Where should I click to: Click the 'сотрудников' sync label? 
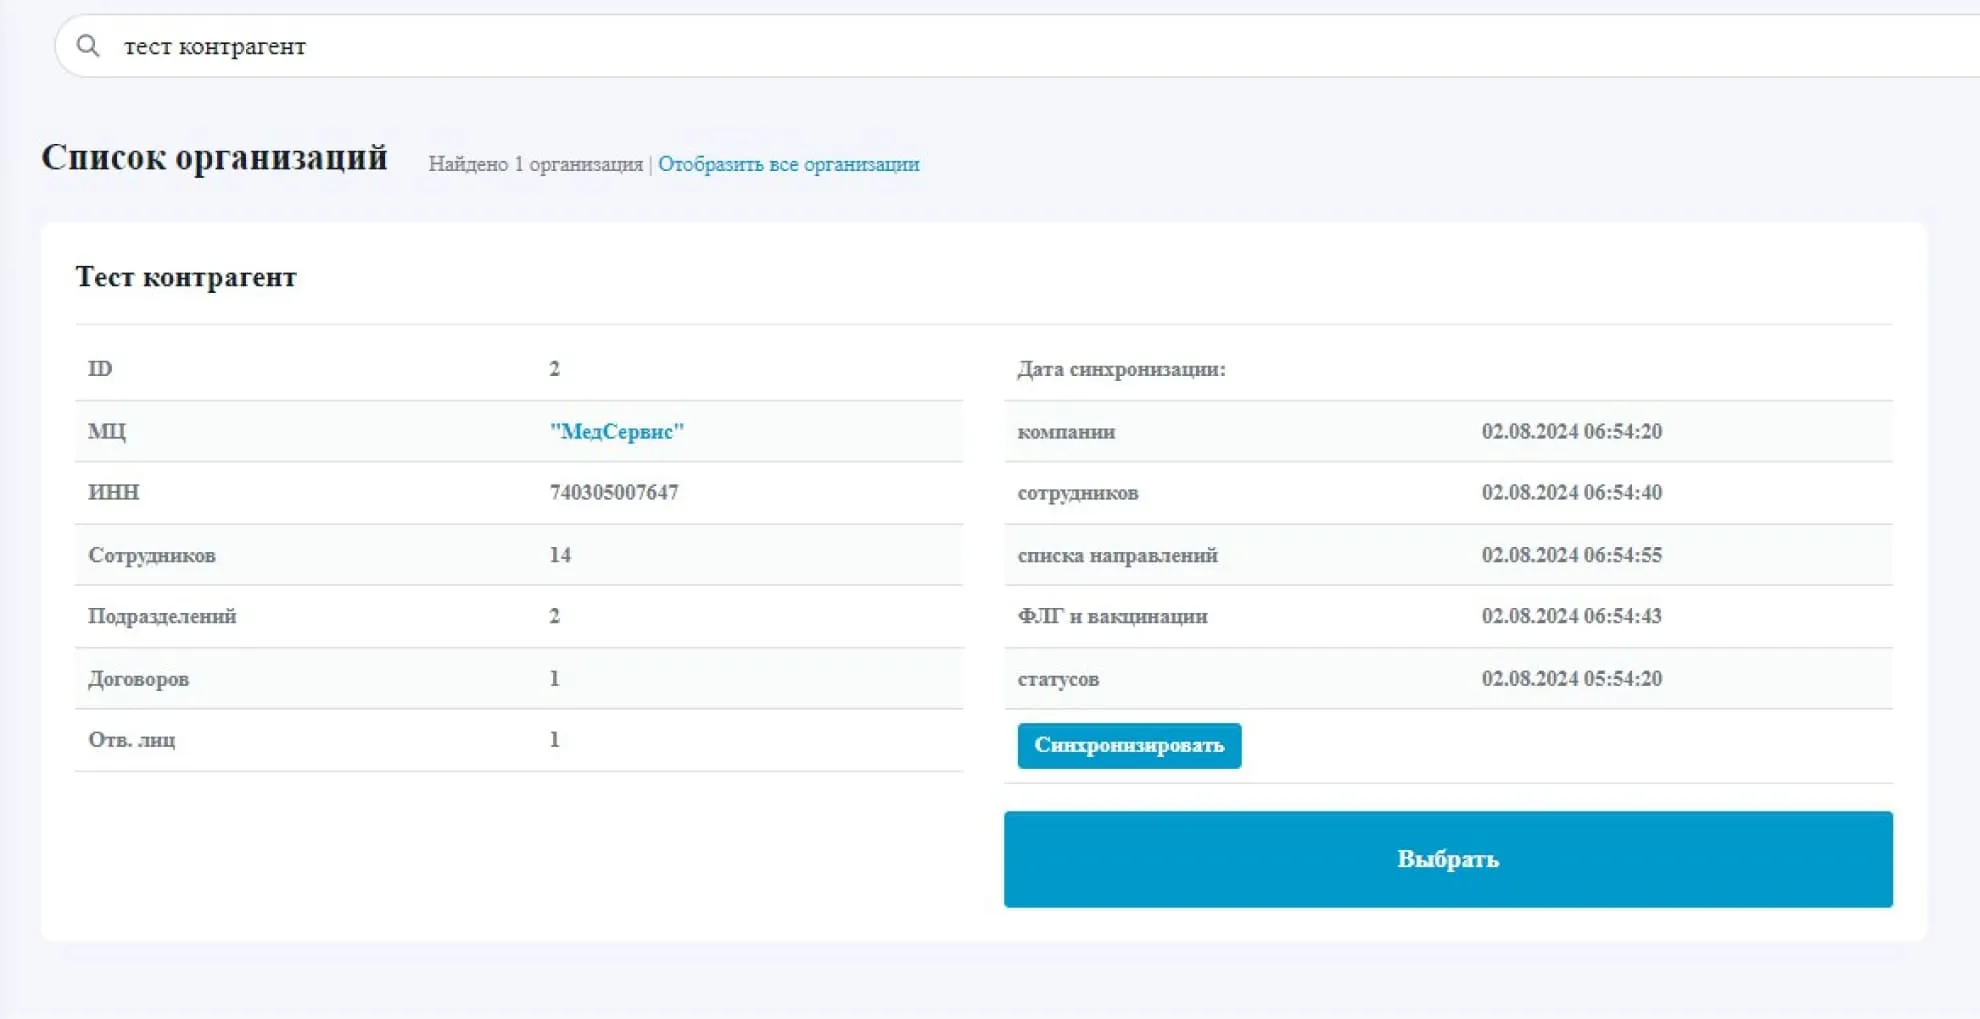tap(1078, 493)
